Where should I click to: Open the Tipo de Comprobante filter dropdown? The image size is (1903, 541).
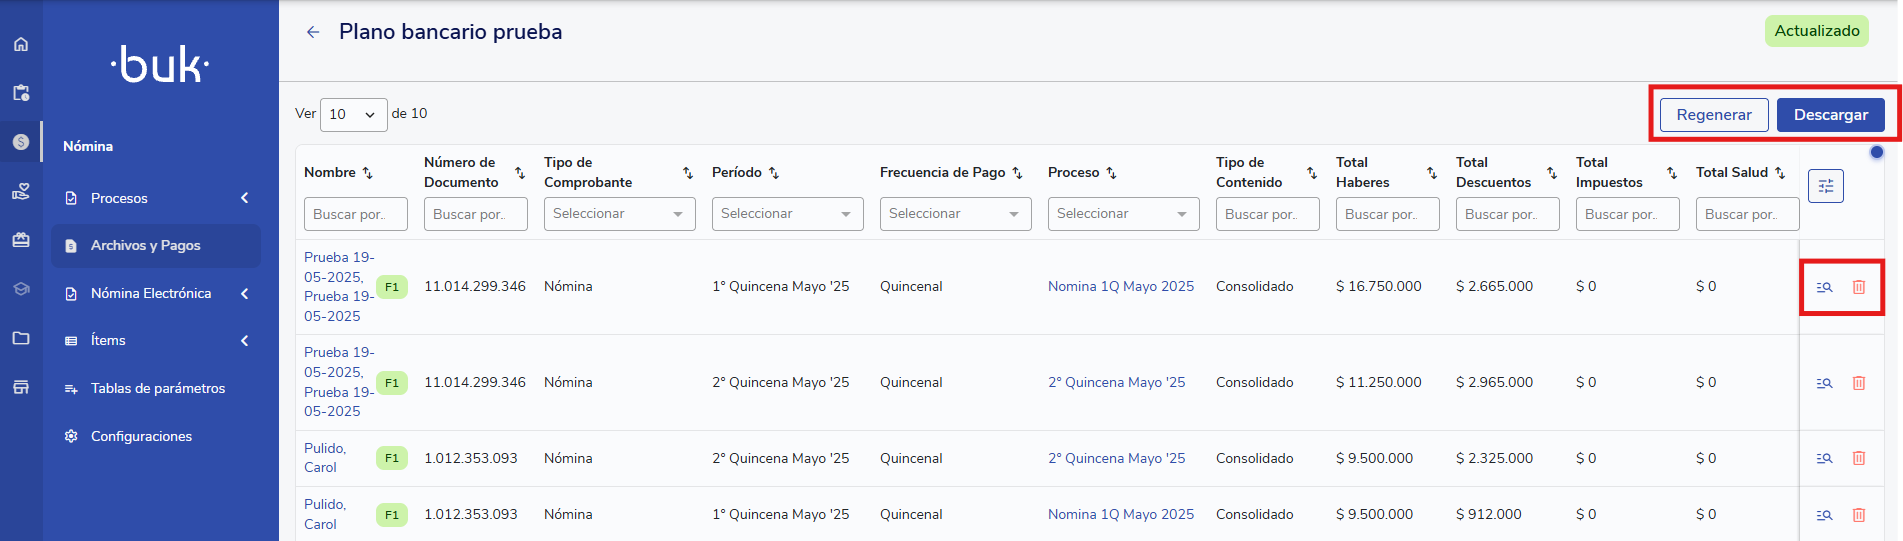[x=619, y=214]
